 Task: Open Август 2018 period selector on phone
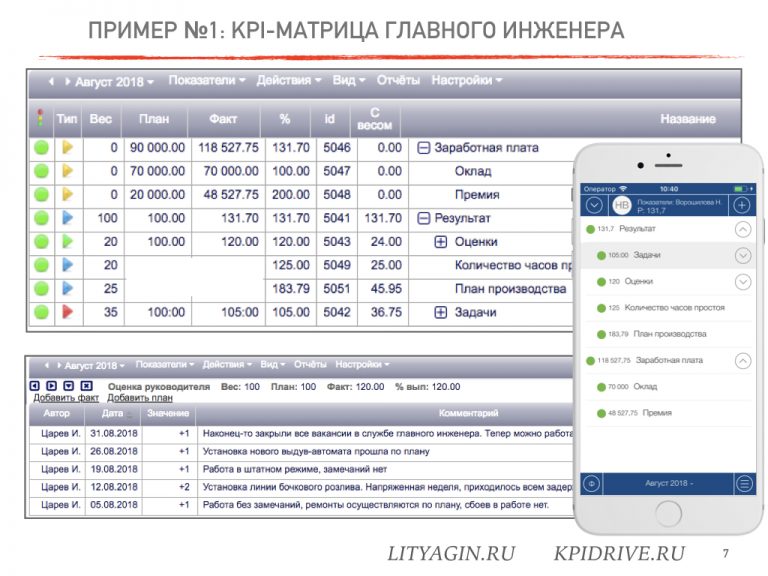[x=669, y=483]
